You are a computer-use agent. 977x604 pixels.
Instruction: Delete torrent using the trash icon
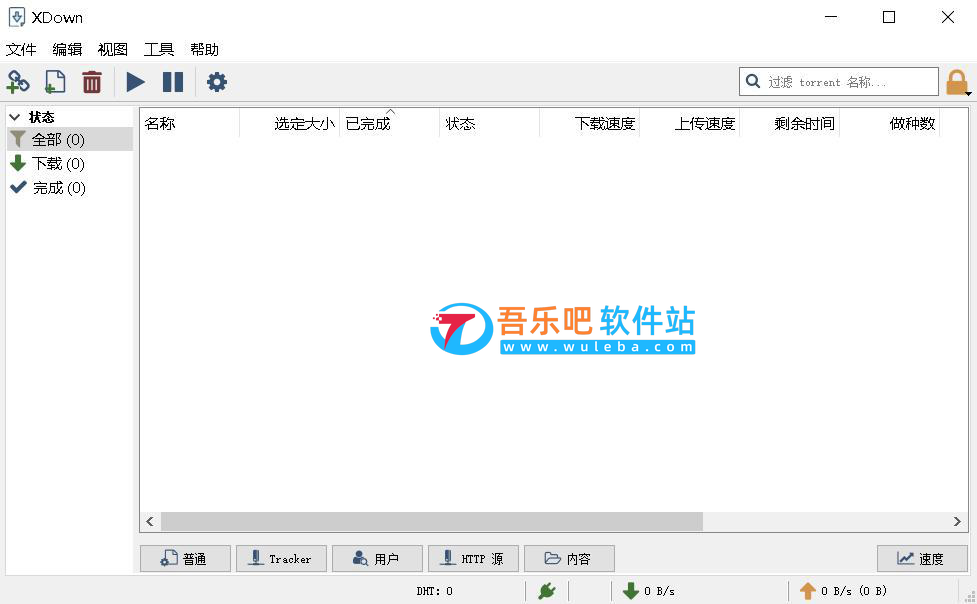[92, 82]
